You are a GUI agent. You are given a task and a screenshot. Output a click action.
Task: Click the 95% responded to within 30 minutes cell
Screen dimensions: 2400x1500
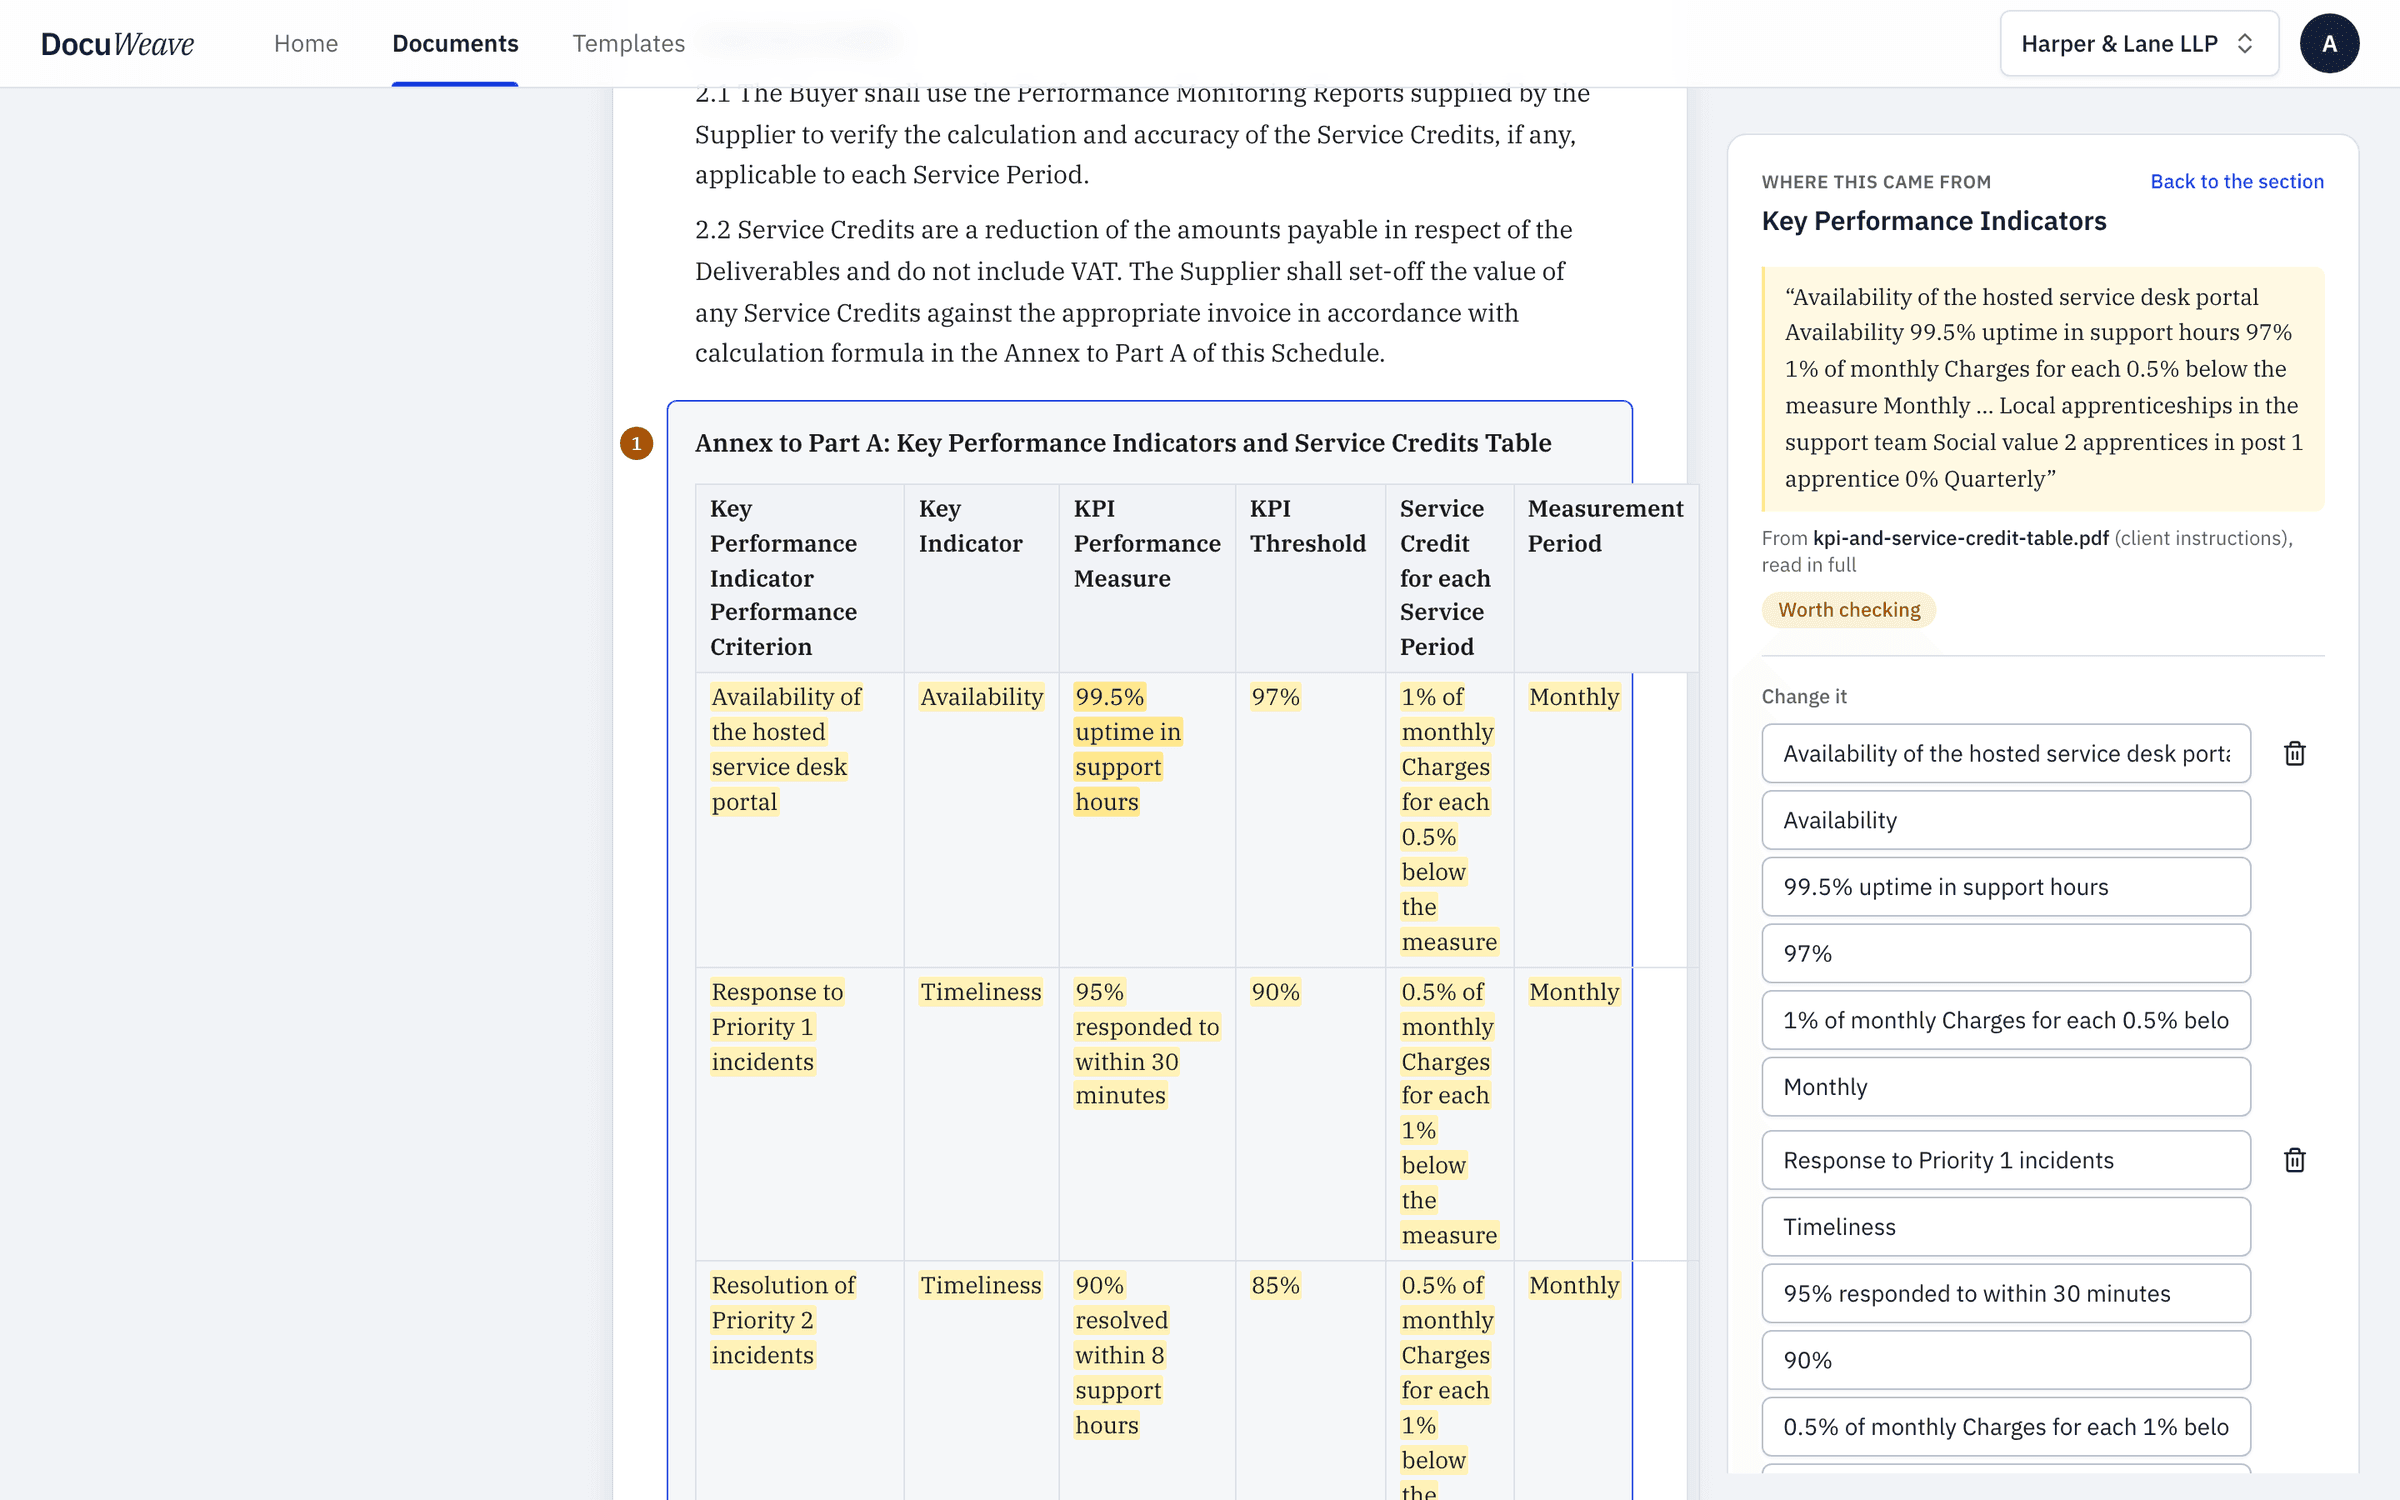click(x=1147, y=1114)
